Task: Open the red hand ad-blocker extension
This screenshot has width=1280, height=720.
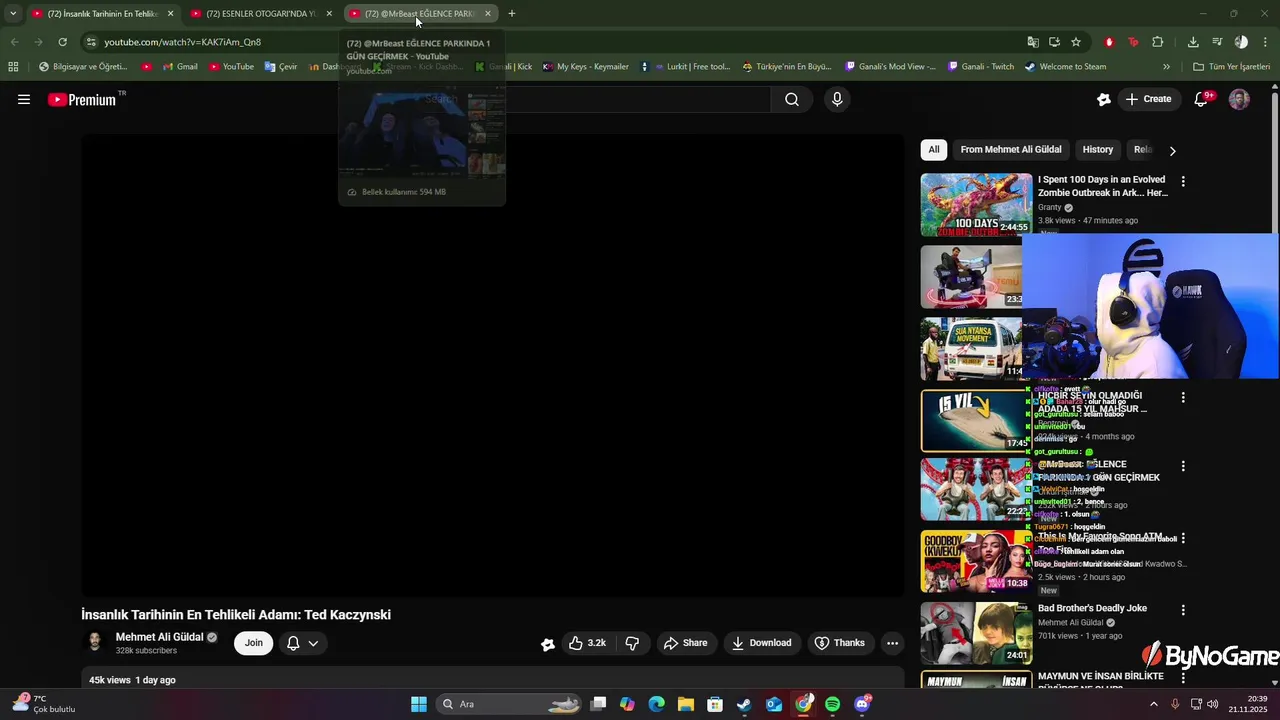Action: [1109, 42]
